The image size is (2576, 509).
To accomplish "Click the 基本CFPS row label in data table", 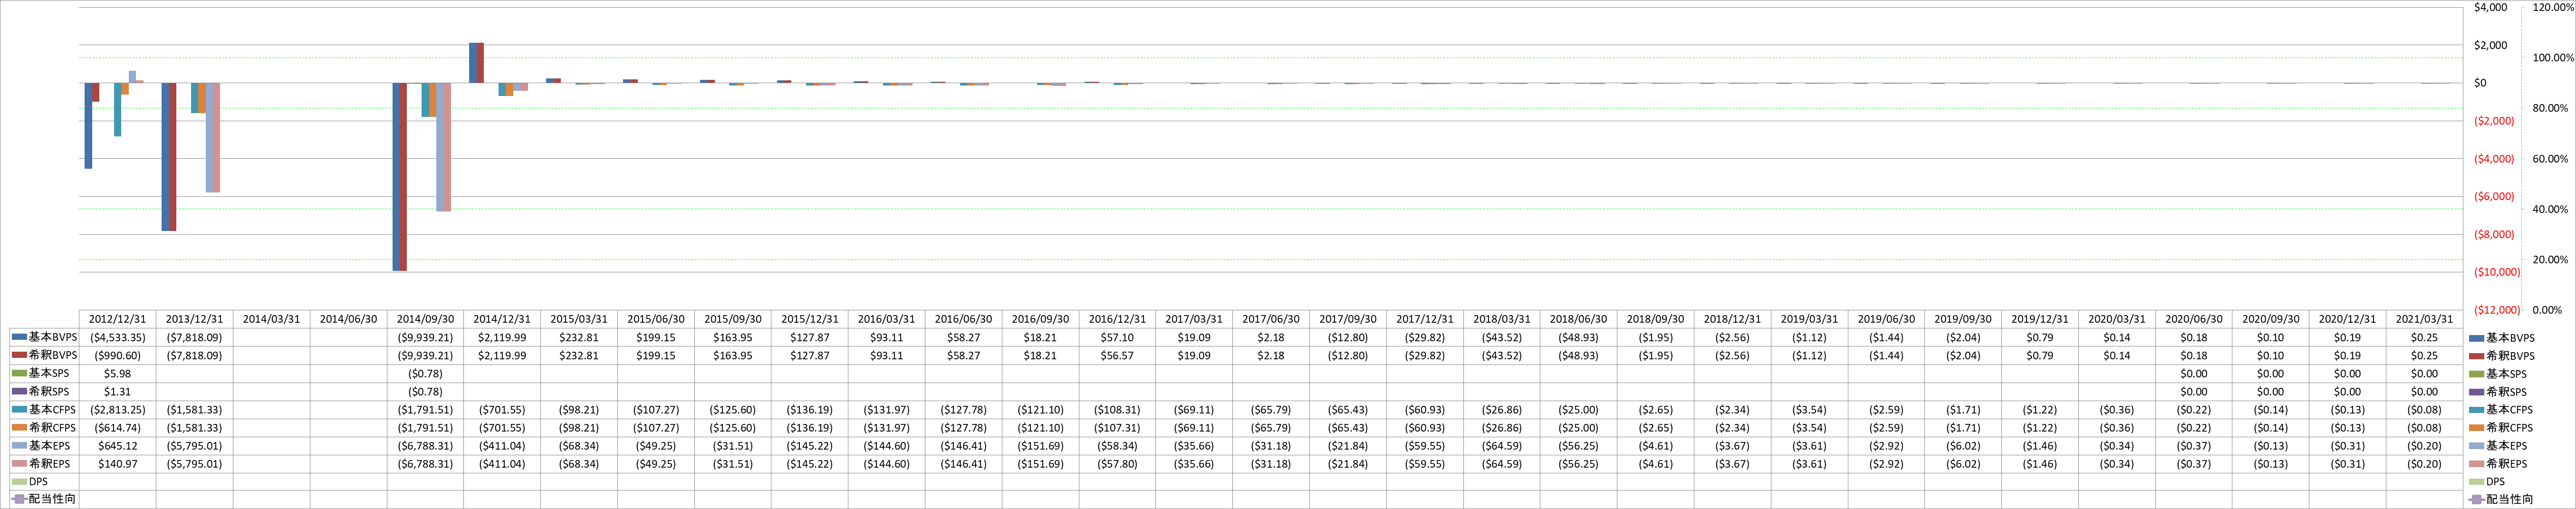I will pos(53,410).
